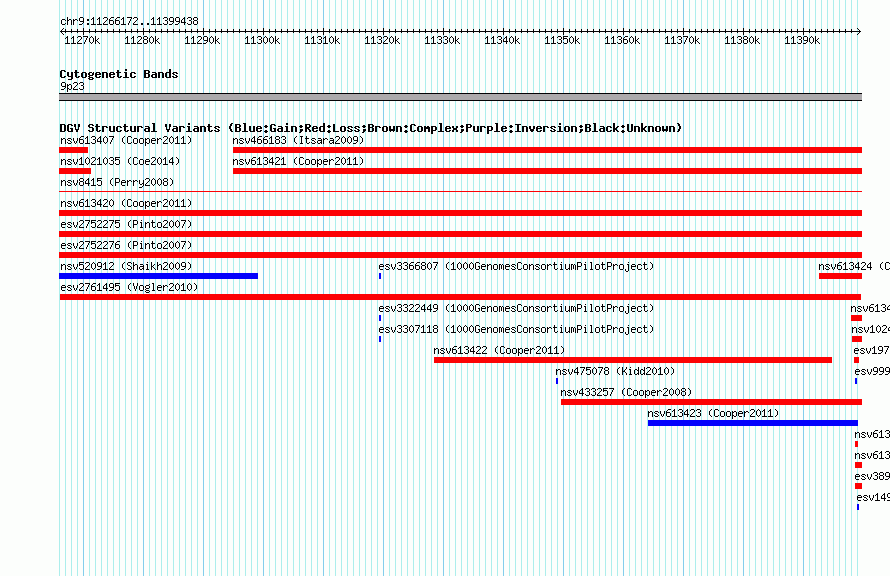The image size is (890, 576).
Task: Click the Cytogenetic Bands track title
Action: (x=119, y=74)
